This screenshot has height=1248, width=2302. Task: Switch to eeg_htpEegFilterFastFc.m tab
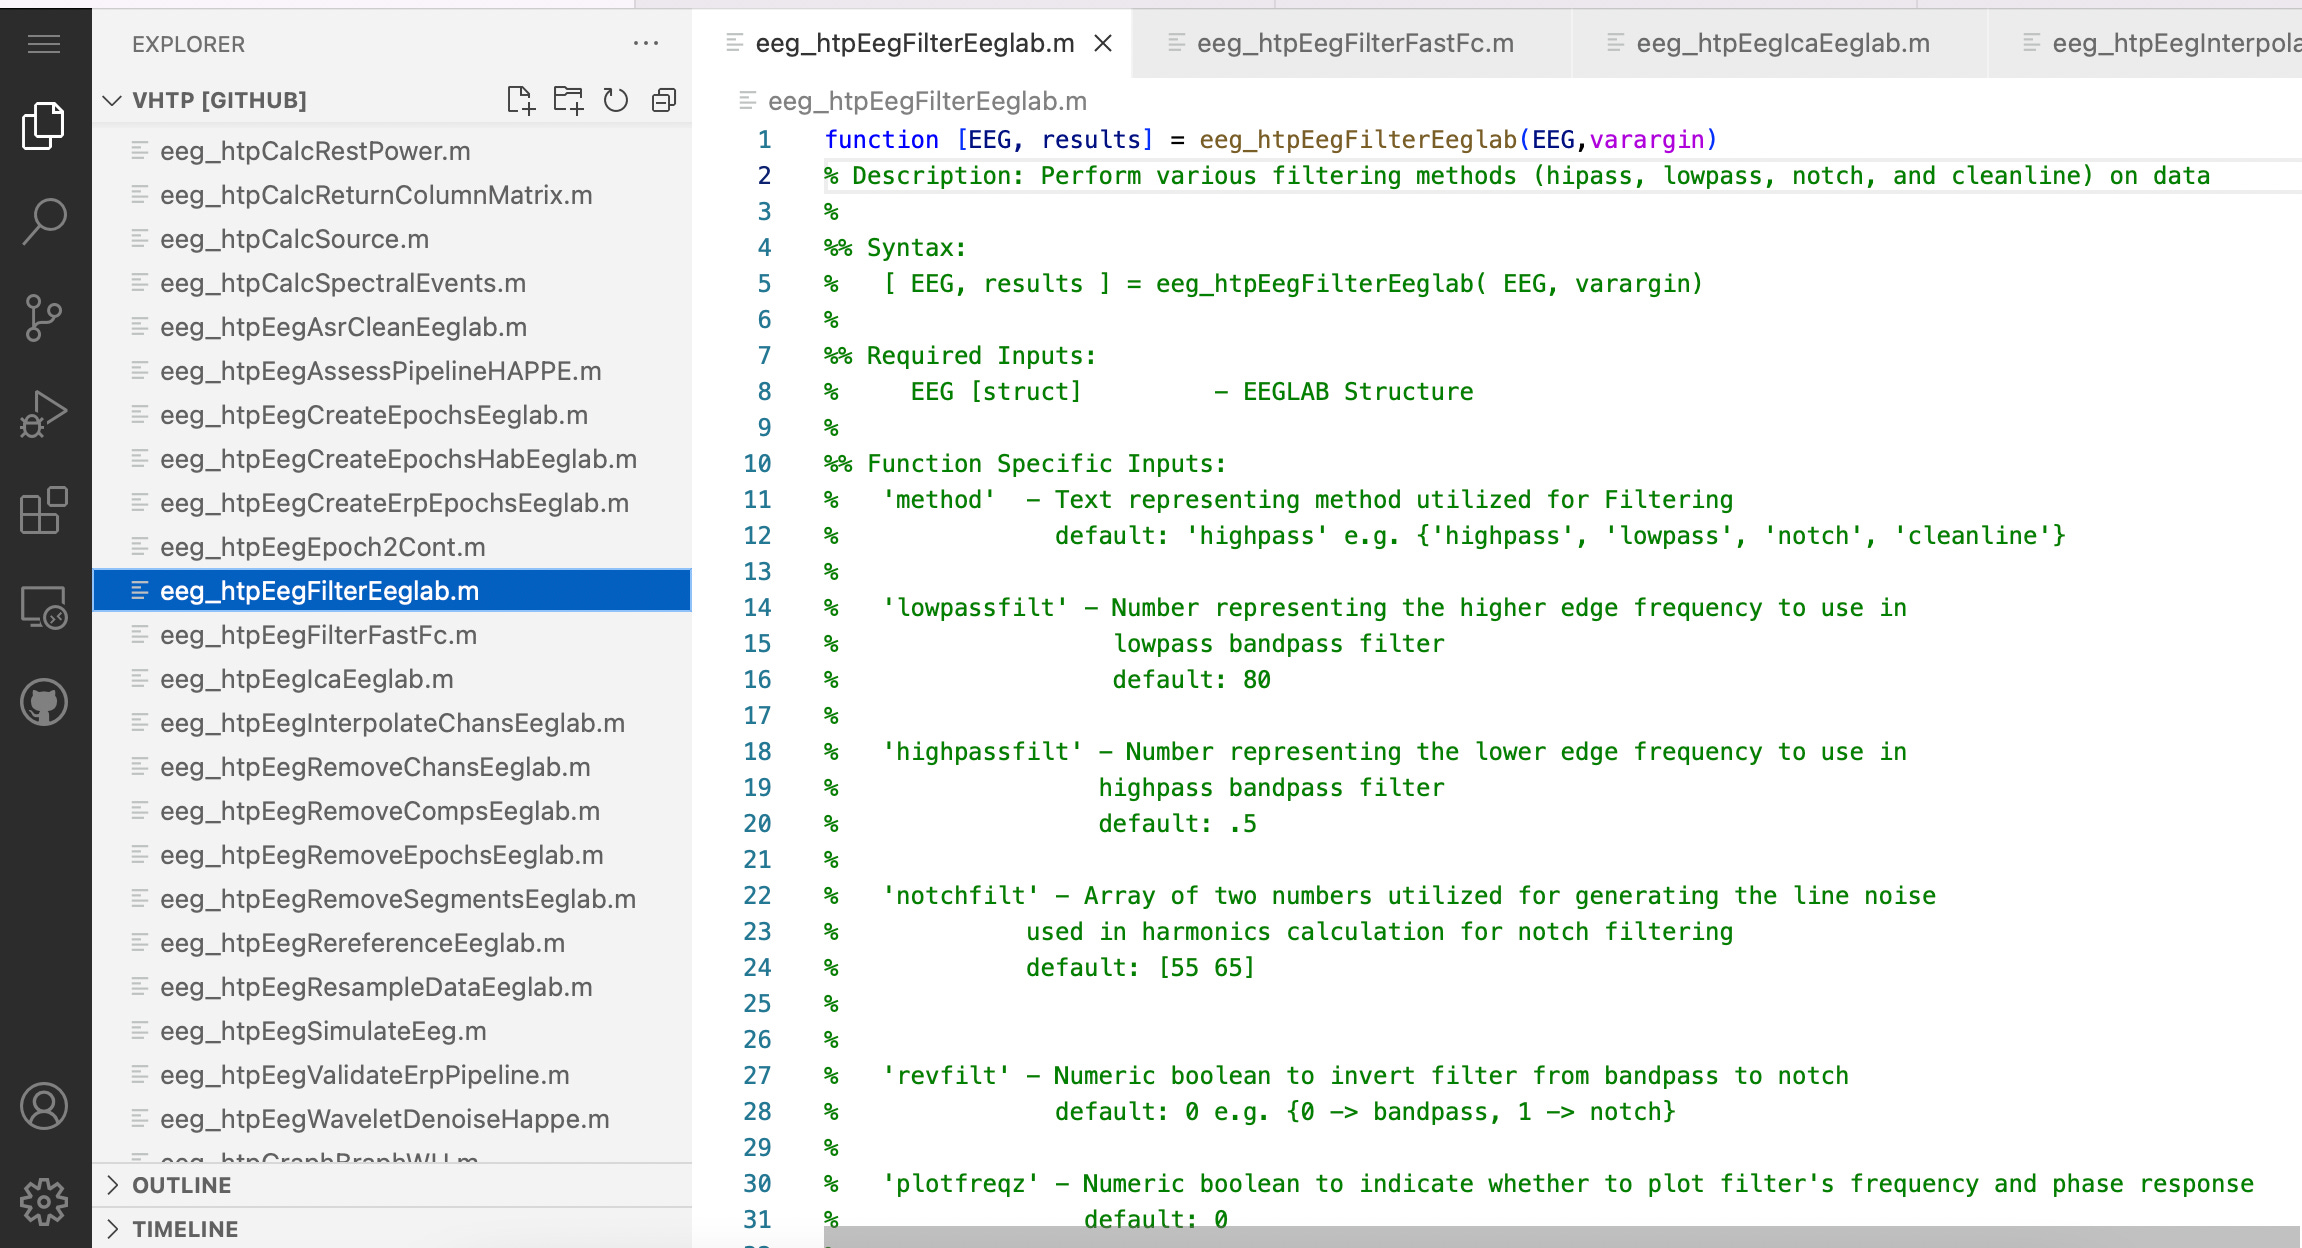(1354, 43)
